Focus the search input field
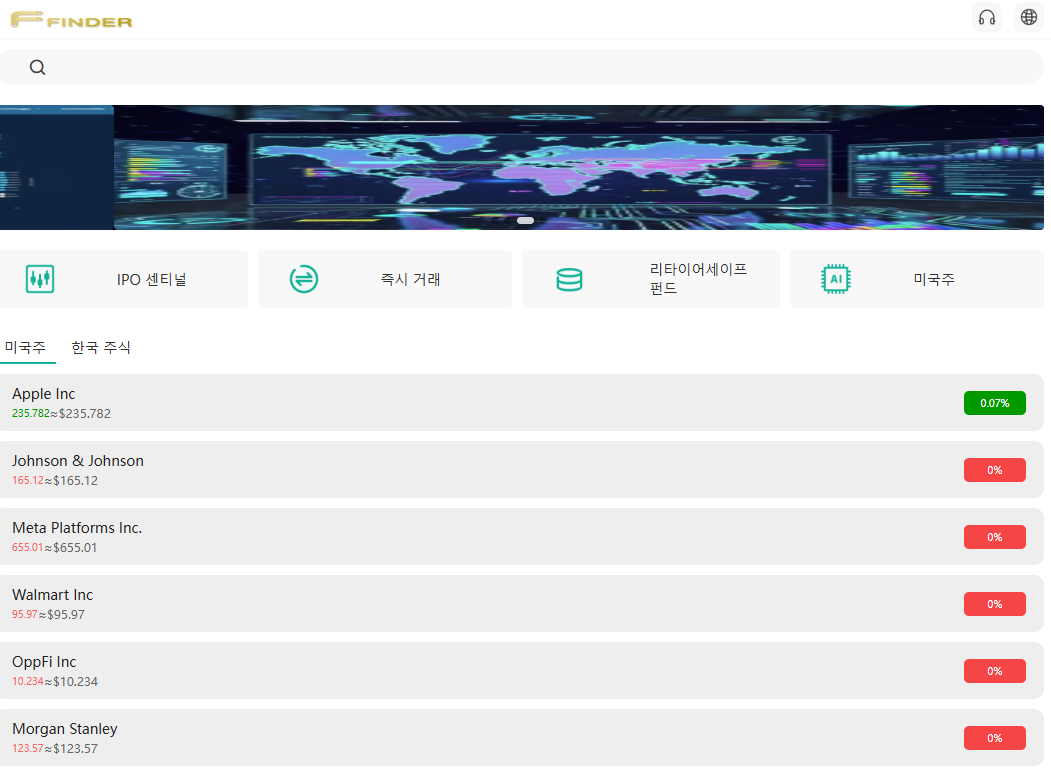Viewport: 1051px width, 772px height. [521, 67]
